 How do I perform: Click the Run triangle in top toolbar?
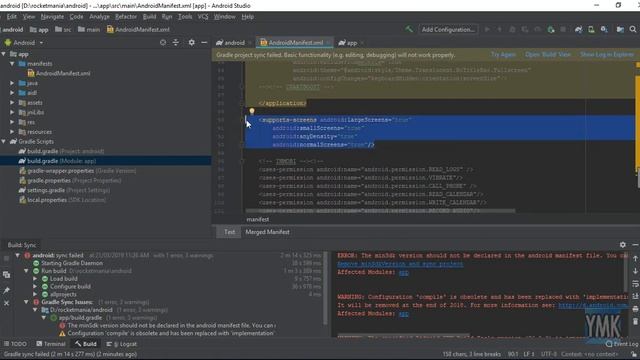[x=487, y=29]
